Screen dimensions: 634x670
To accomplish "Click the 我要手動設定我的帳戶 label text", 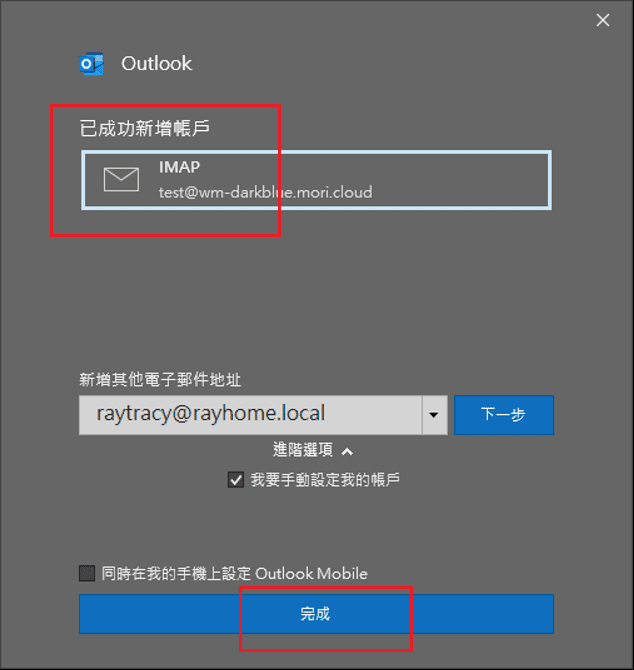I will click(324, 480).
